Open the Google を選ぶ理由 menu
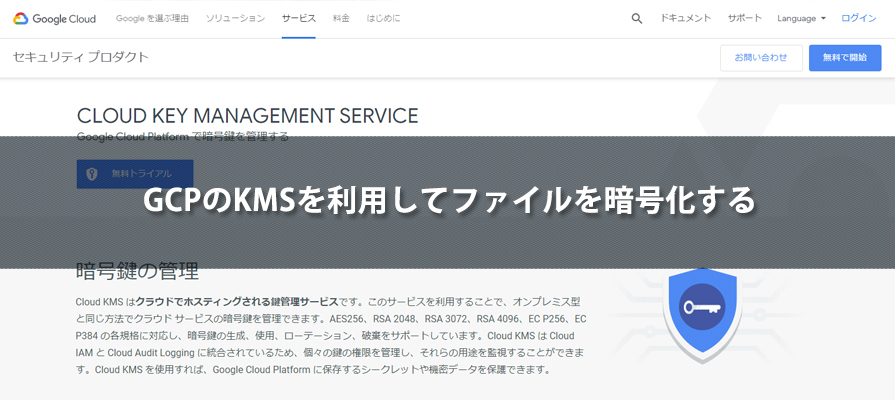The width and height of the screenshot is (895, 400). point(152,18)
